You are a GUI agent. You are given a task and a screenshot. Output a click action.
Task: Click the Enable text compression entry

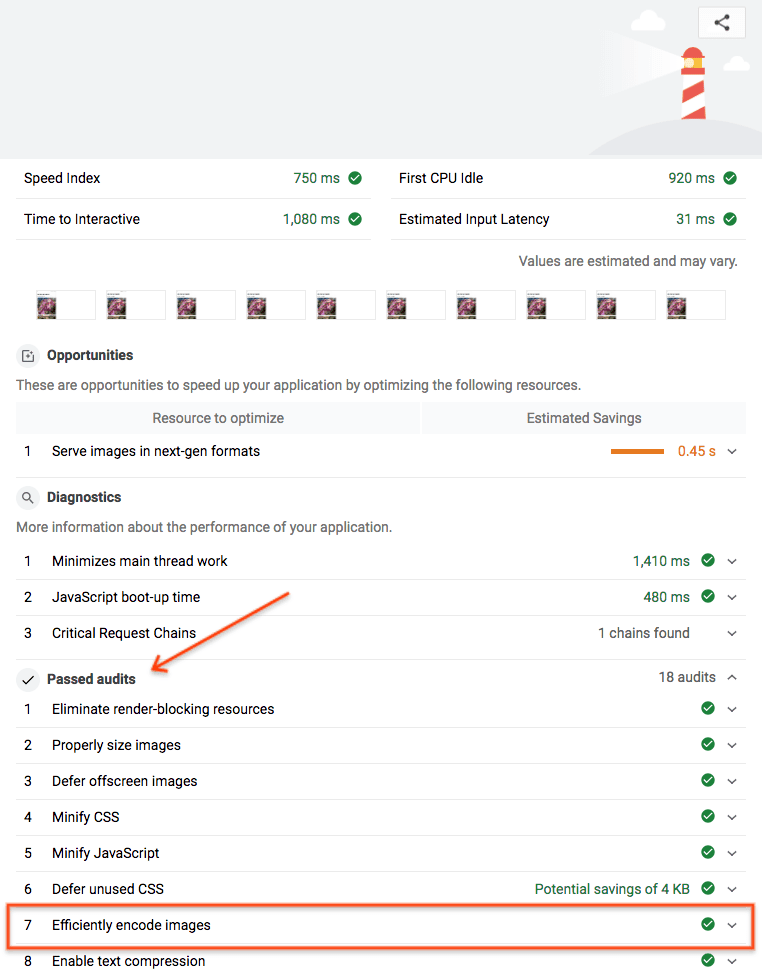click(x=127, y=960)
